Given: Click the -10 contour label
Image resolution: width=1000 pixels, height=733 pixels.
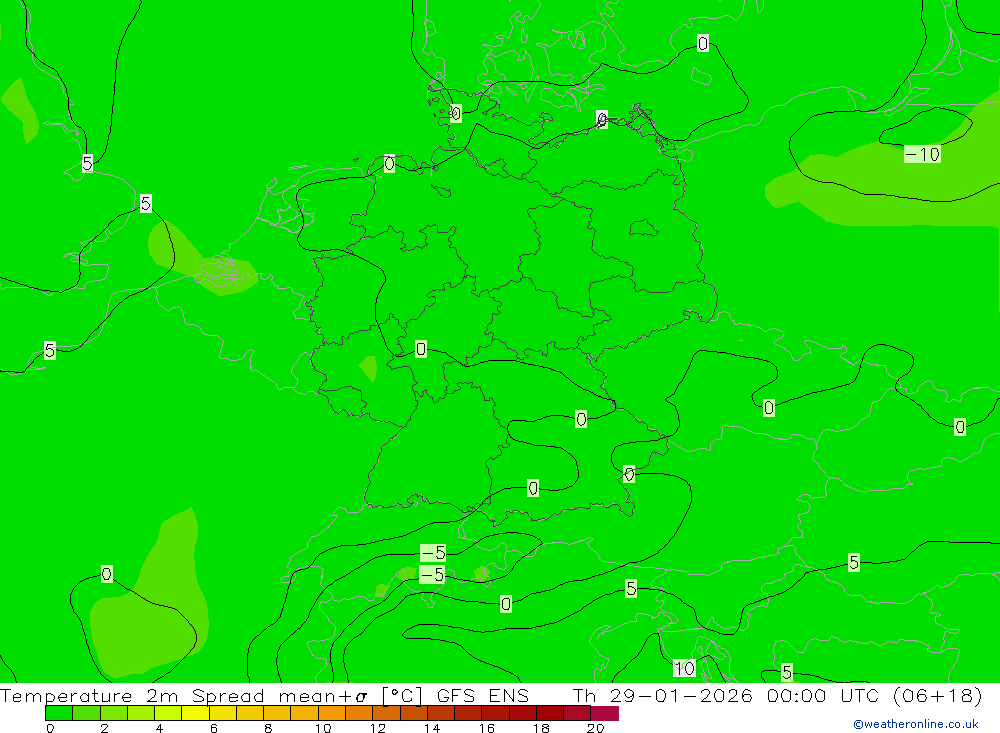Looking at the screenshot, I should pyautogui.click(x=922, y=154).
